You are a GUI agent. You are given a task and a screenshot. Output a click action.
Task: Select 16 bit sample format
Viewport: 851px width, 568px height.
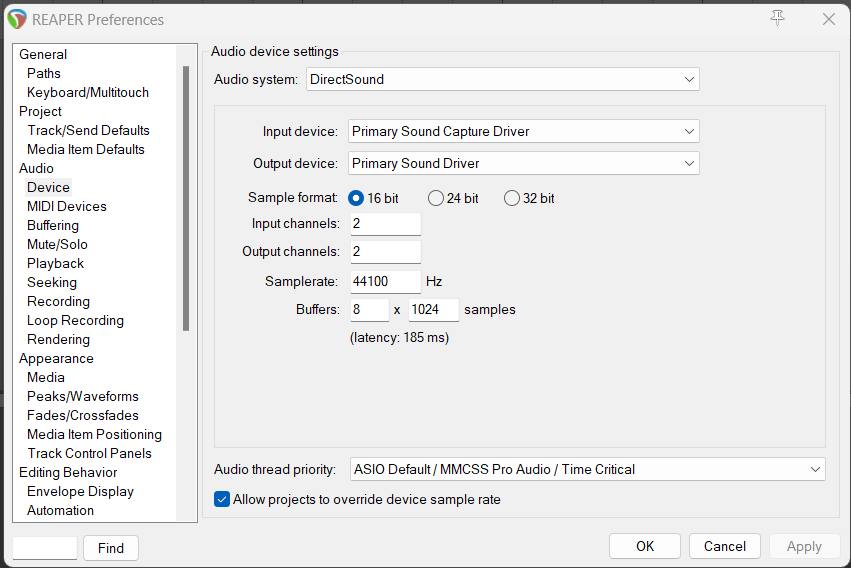coord(373,198)
